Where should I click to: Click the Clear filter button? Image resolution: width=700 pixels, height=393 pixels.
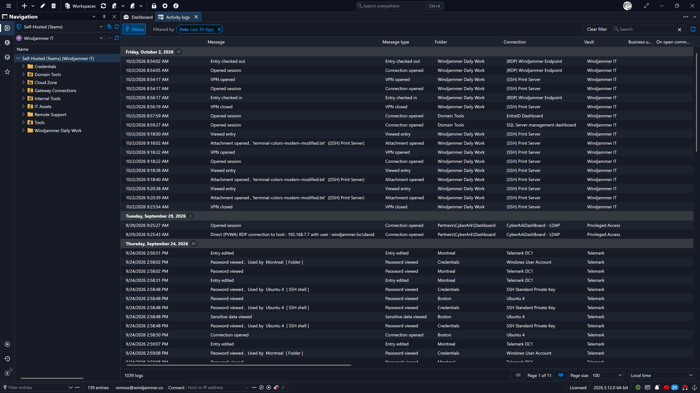tap(596, 29)
